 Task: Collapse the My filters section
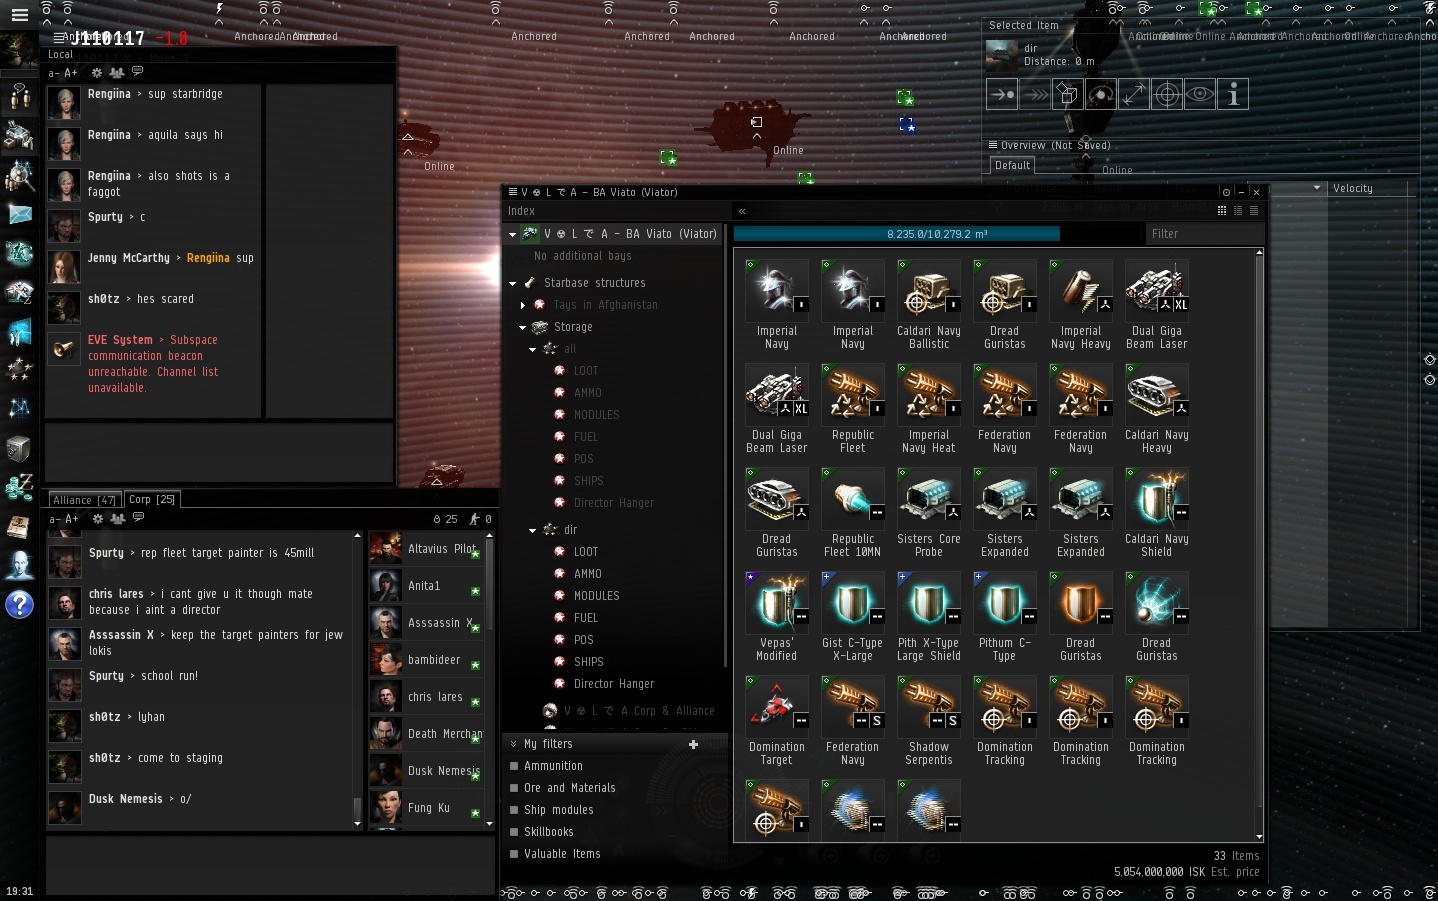(514, 744)
